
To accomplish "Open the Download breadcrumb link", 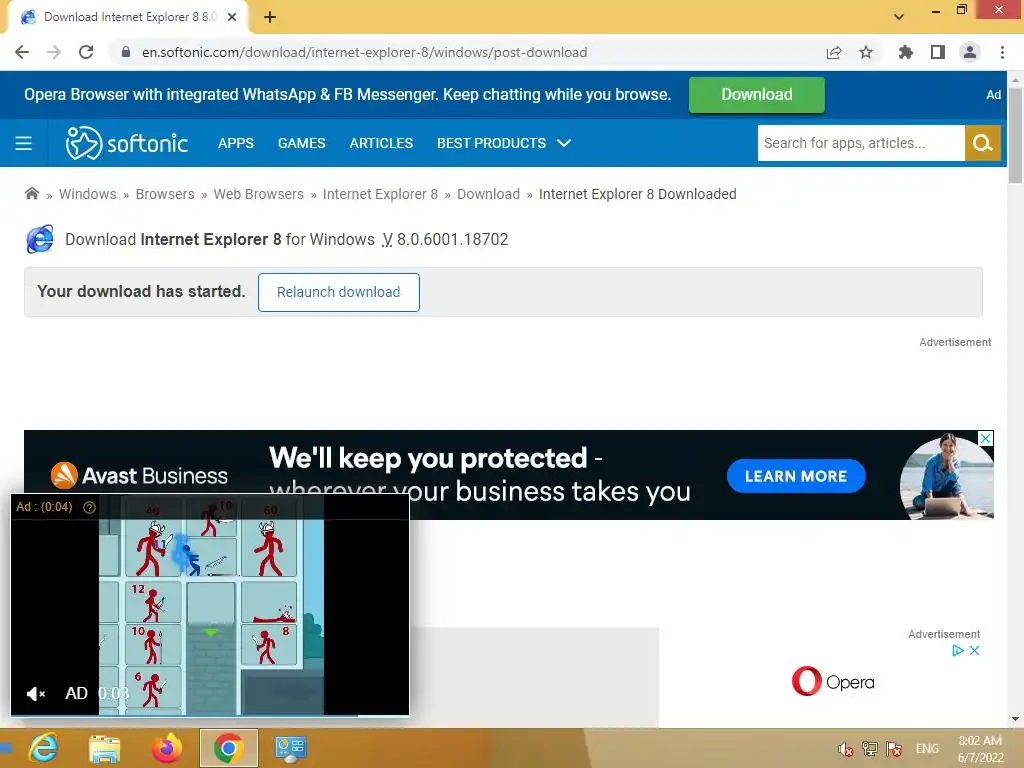I will [x=488, y=194].
